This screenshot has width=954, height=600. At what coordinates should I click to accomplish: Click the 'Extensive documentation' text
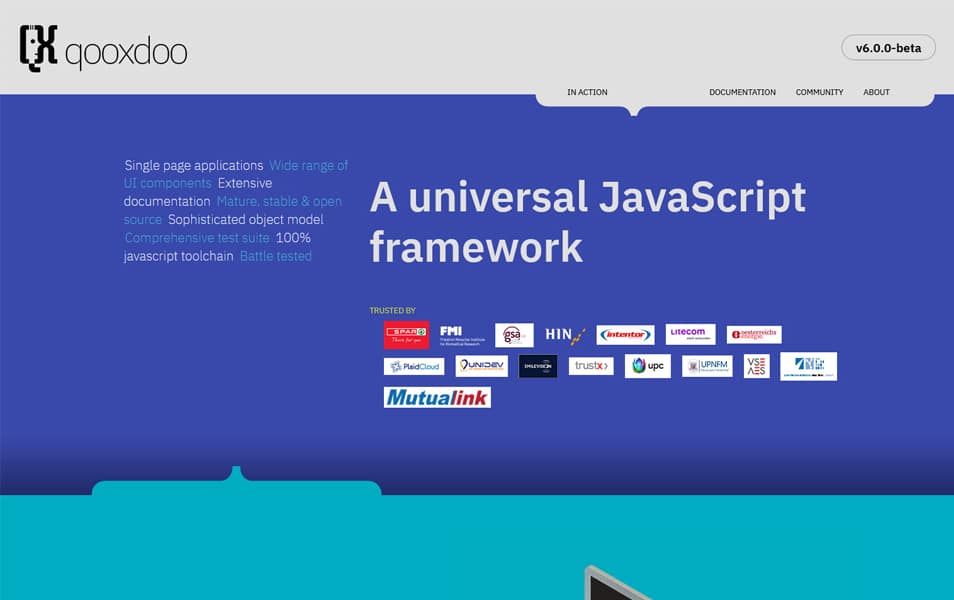click(x=198, y=192)
